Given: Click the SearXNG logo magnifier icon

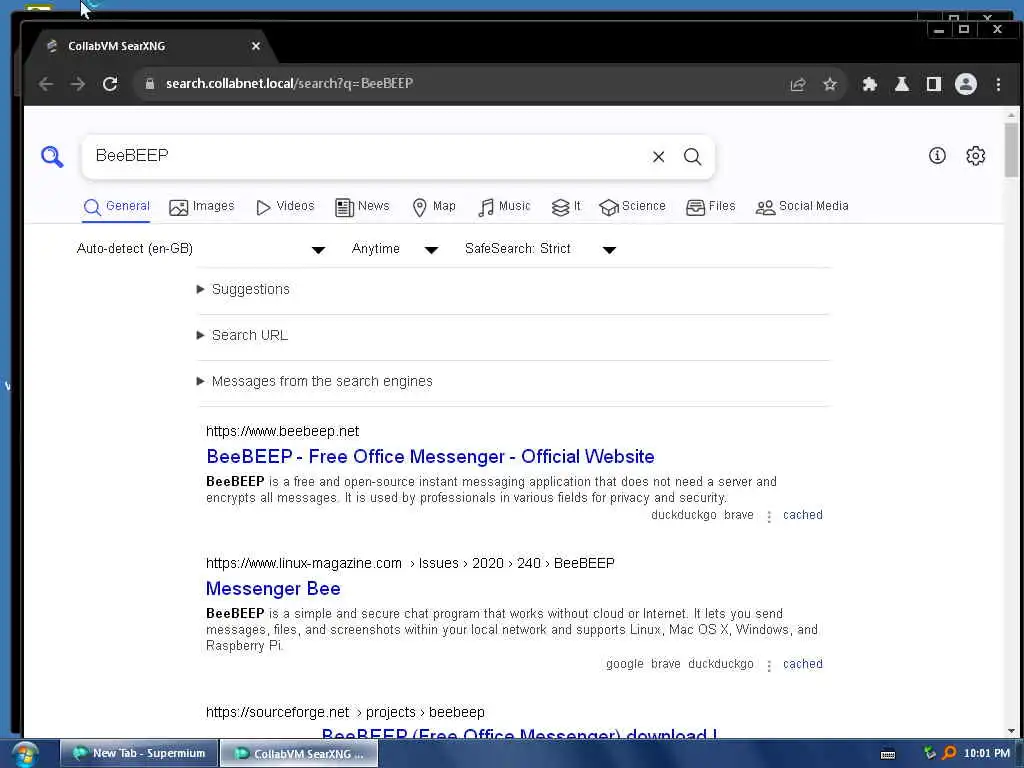Looking at the screenshot, I should [52, 157].
